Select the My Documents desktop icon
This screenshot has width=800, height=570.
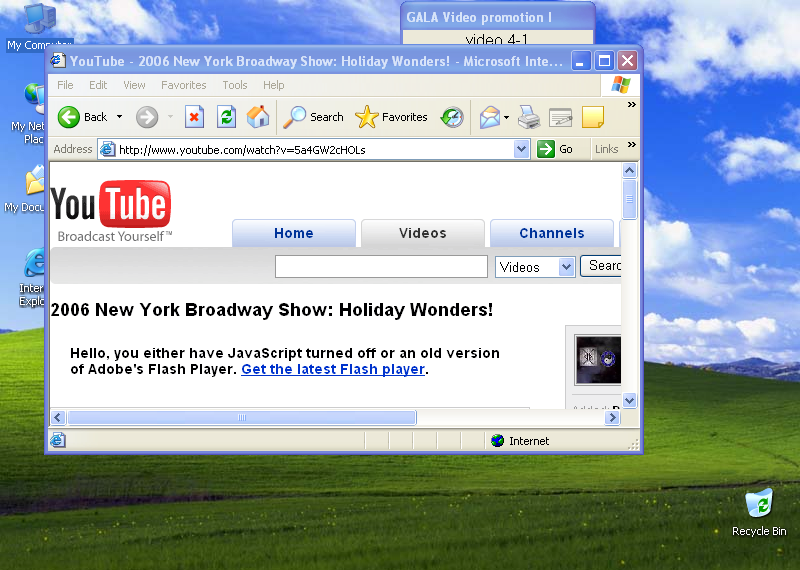[x=24, y=189]
